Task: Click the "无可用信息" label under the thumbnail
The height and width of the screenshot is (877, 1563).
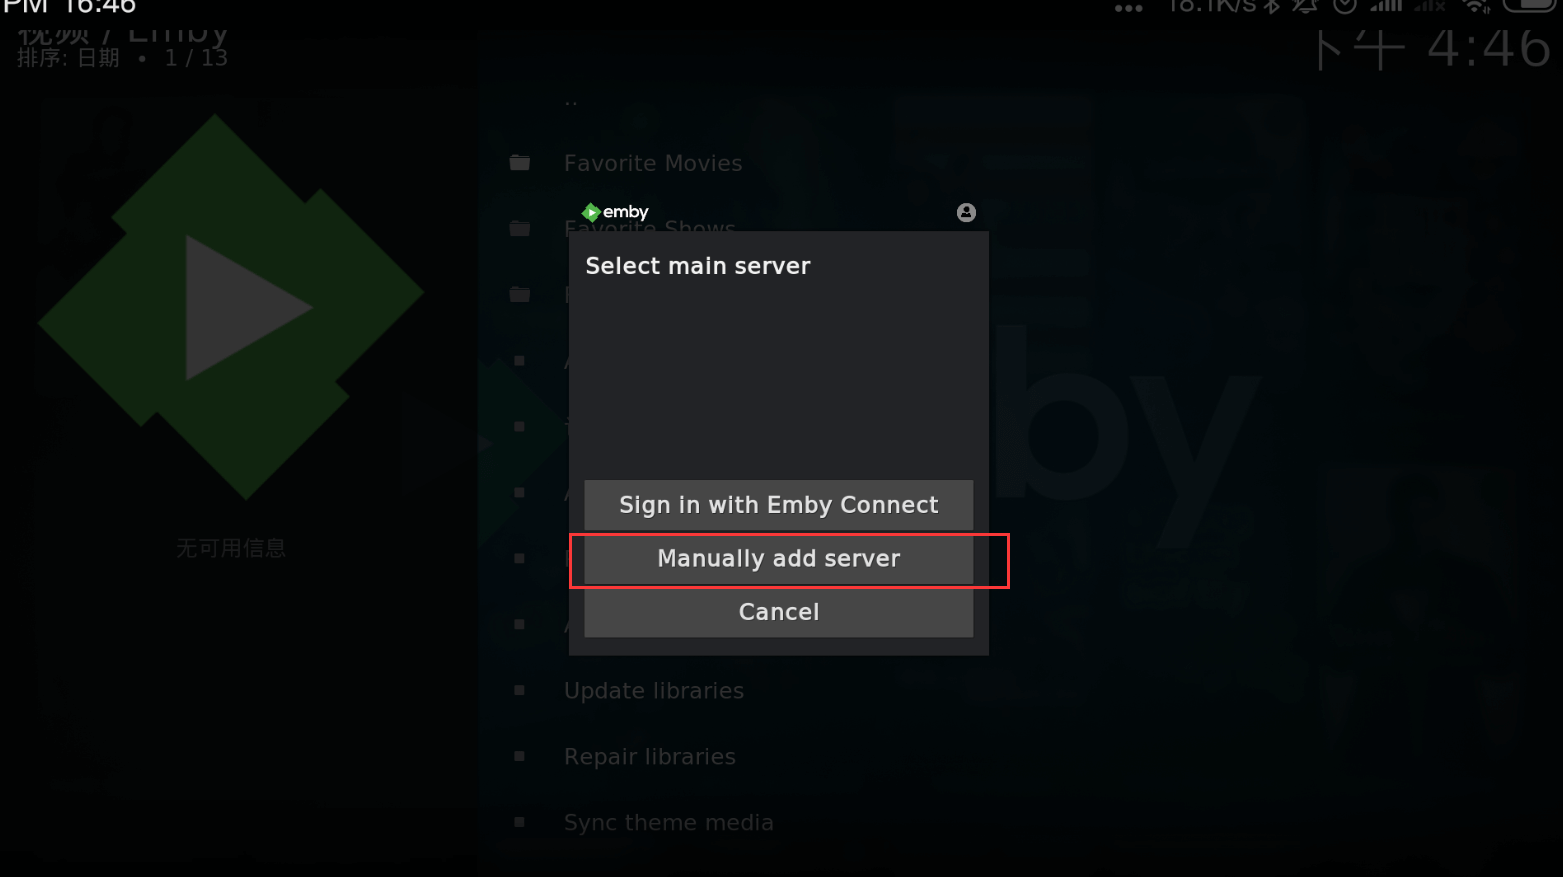Action: click(231, 548)
